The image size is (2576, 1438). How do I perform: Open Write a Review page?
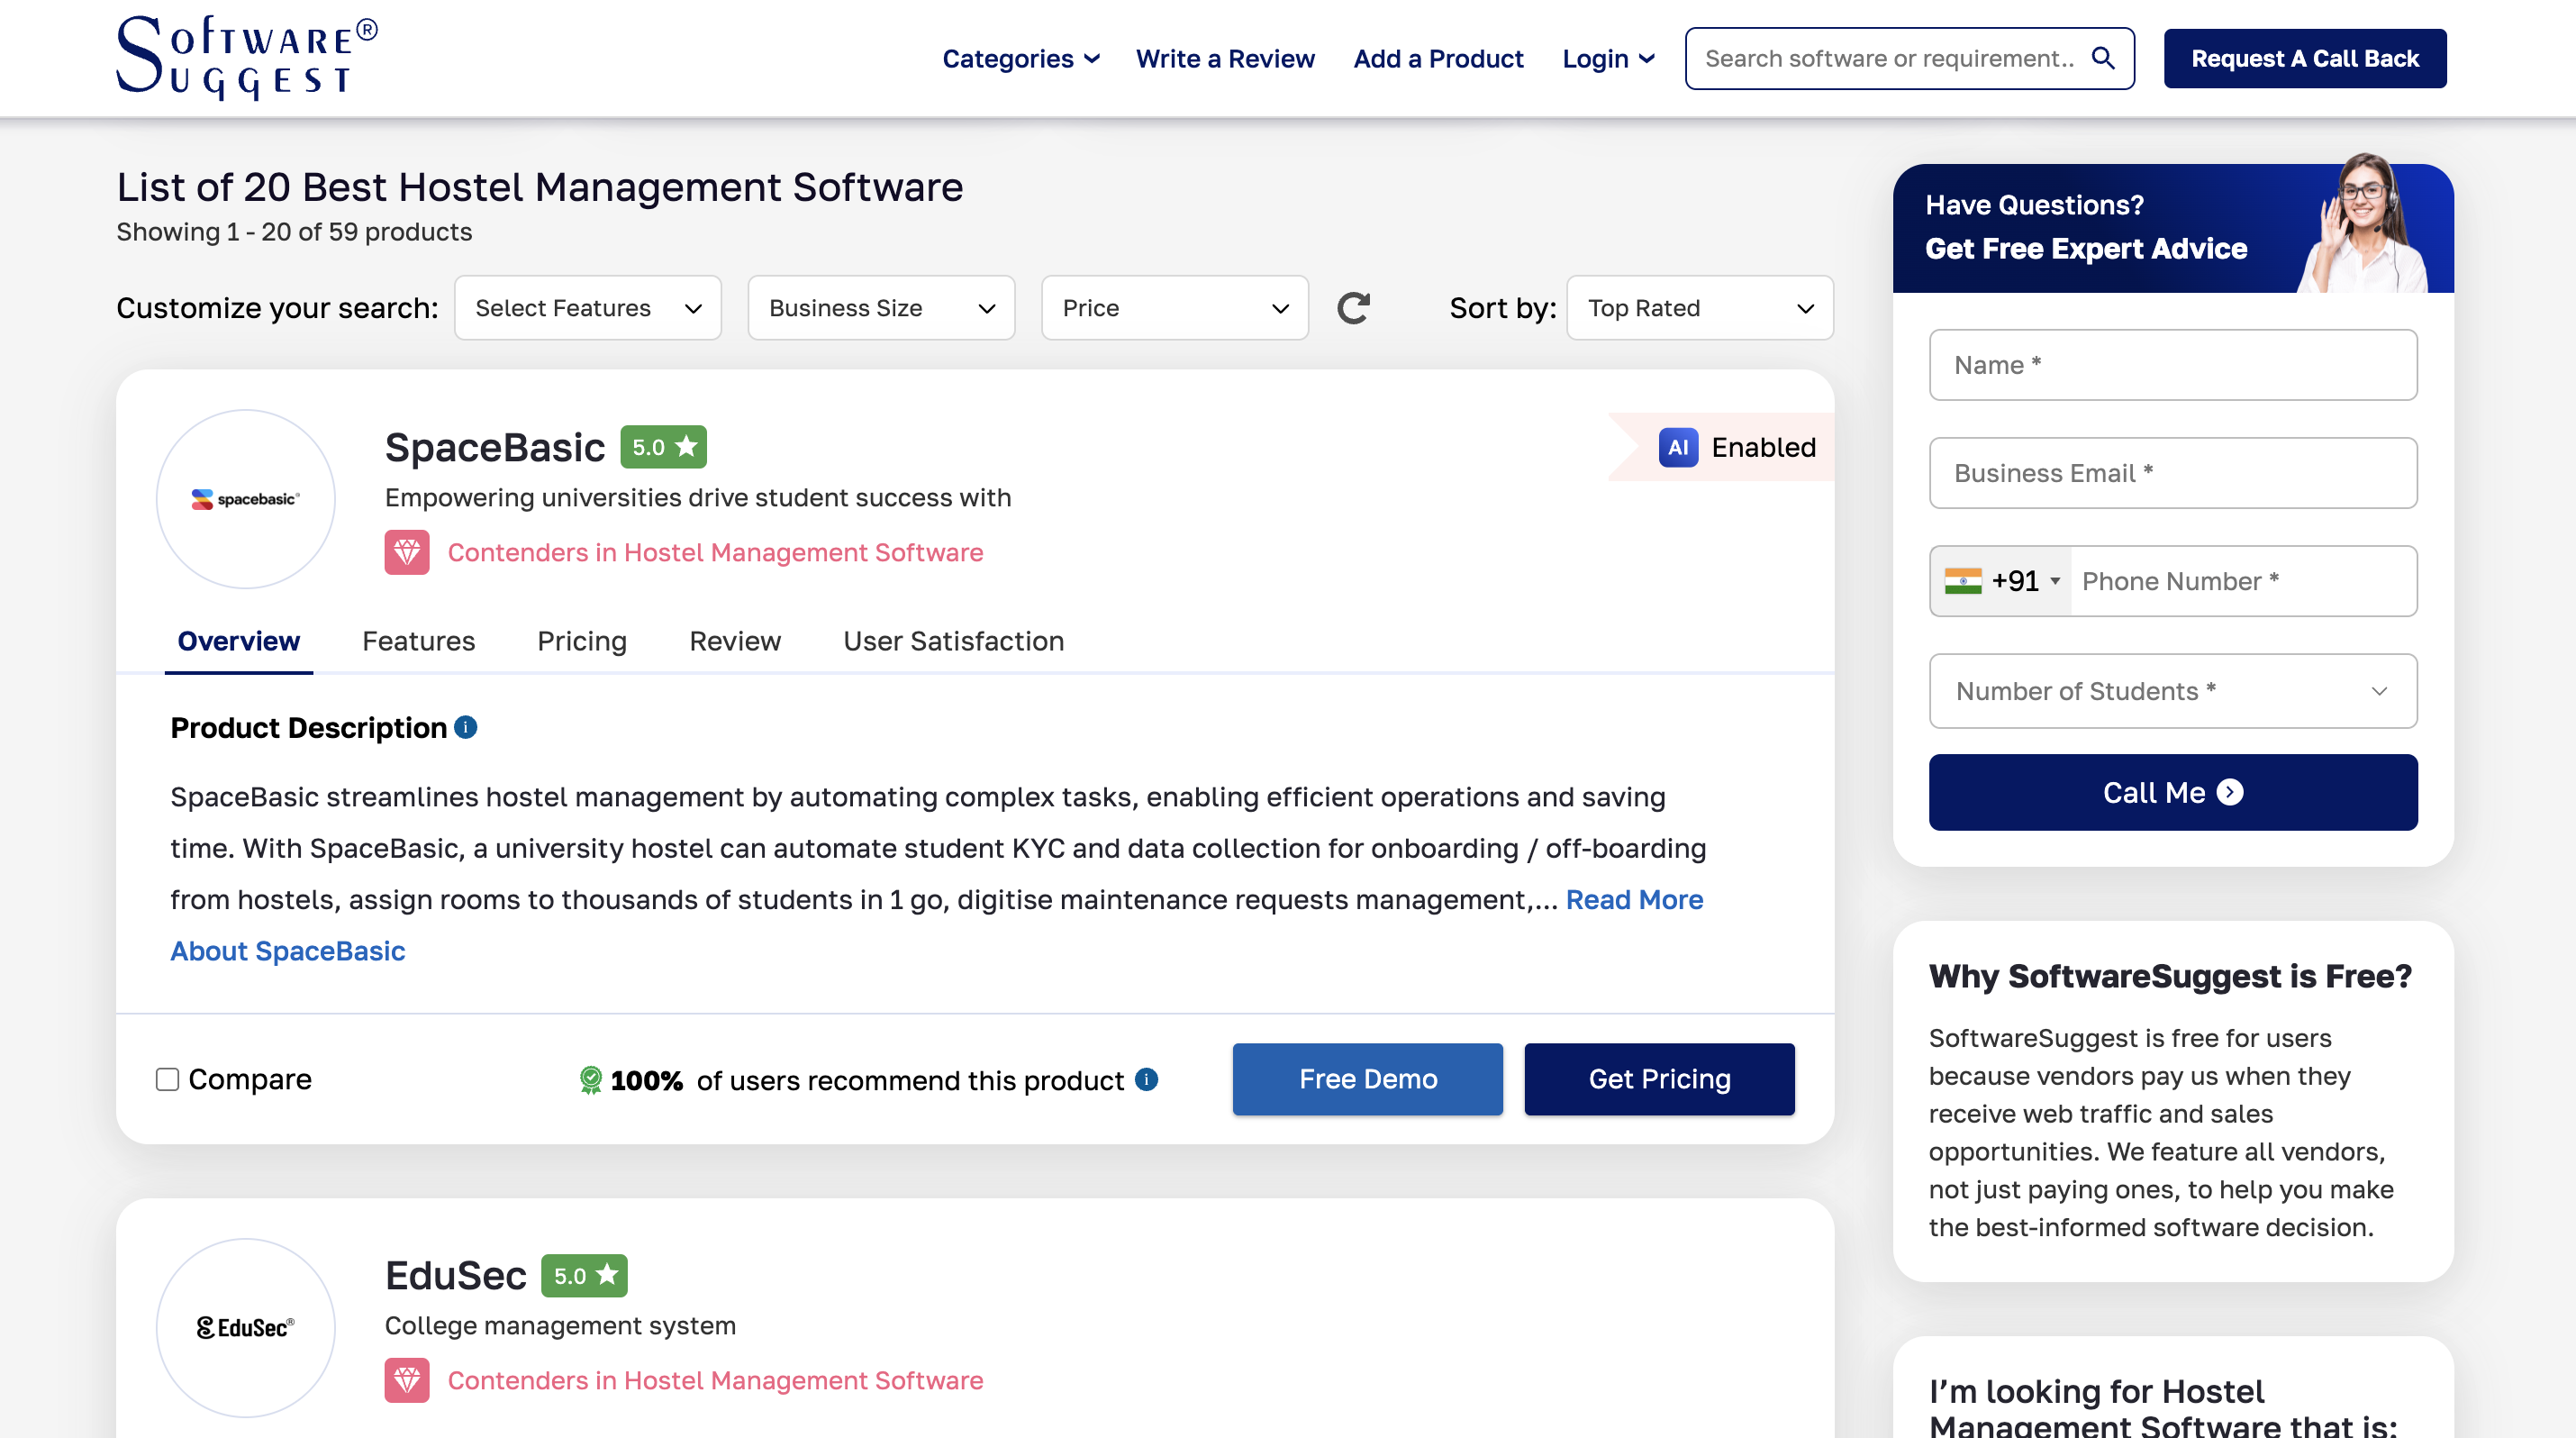pos(1225,58)
